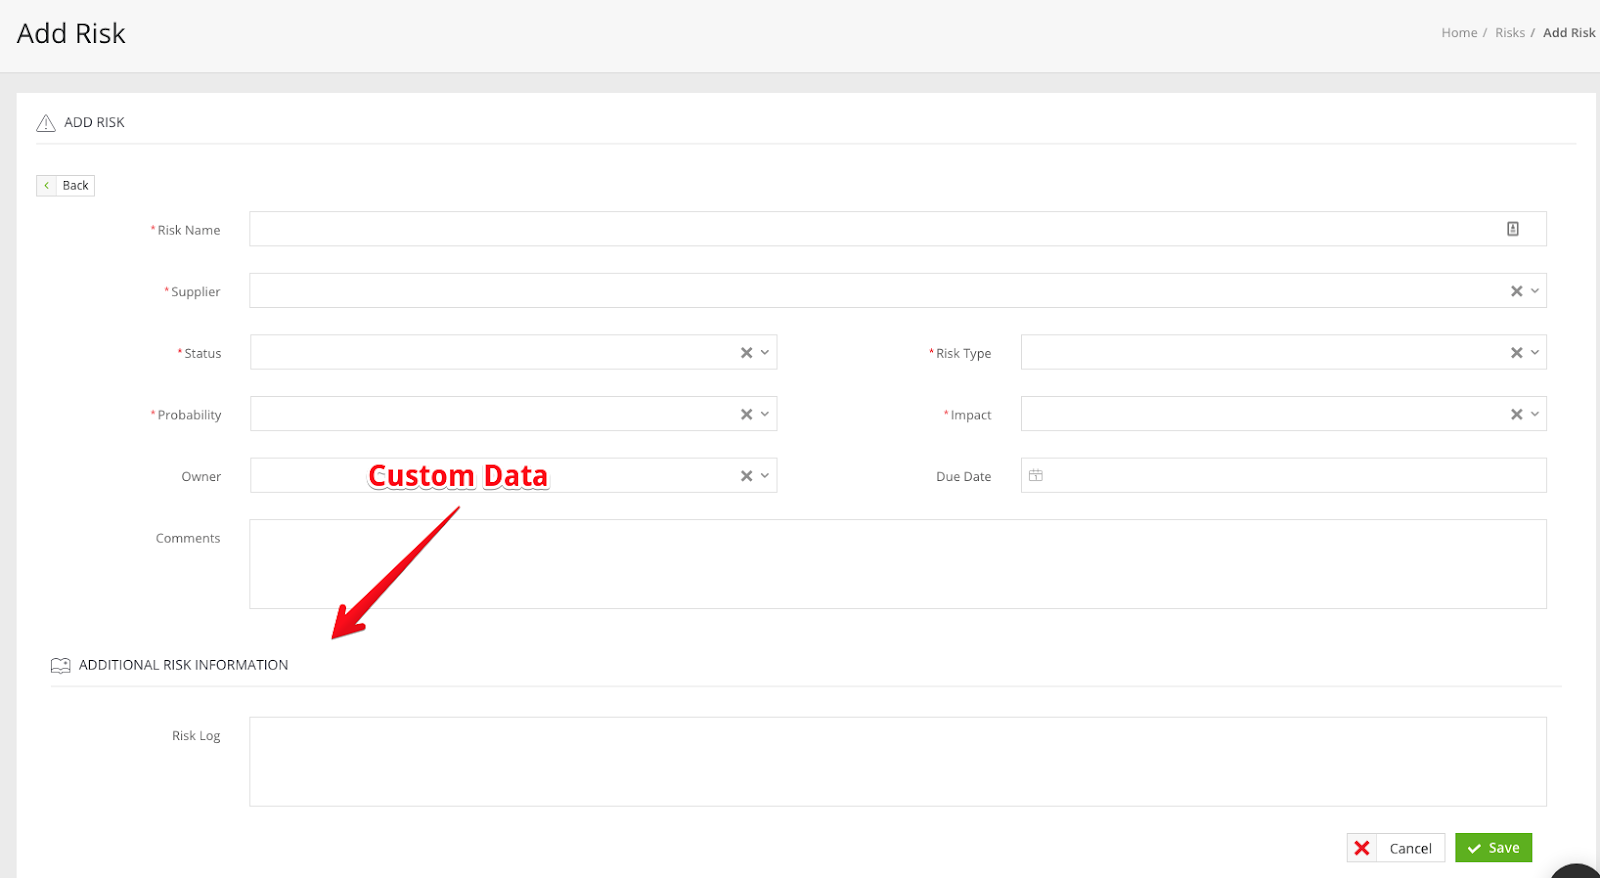Click the Additional Risk Information section icon
This screenshot has height=878, width=1600.
(60, 665)
